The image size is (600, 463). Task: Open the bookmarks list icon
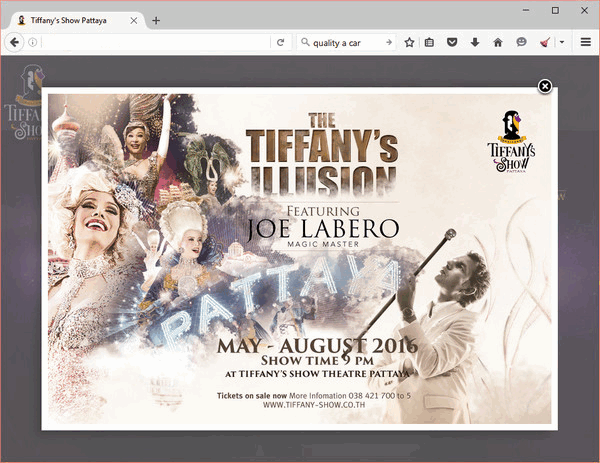click(430, 42)
